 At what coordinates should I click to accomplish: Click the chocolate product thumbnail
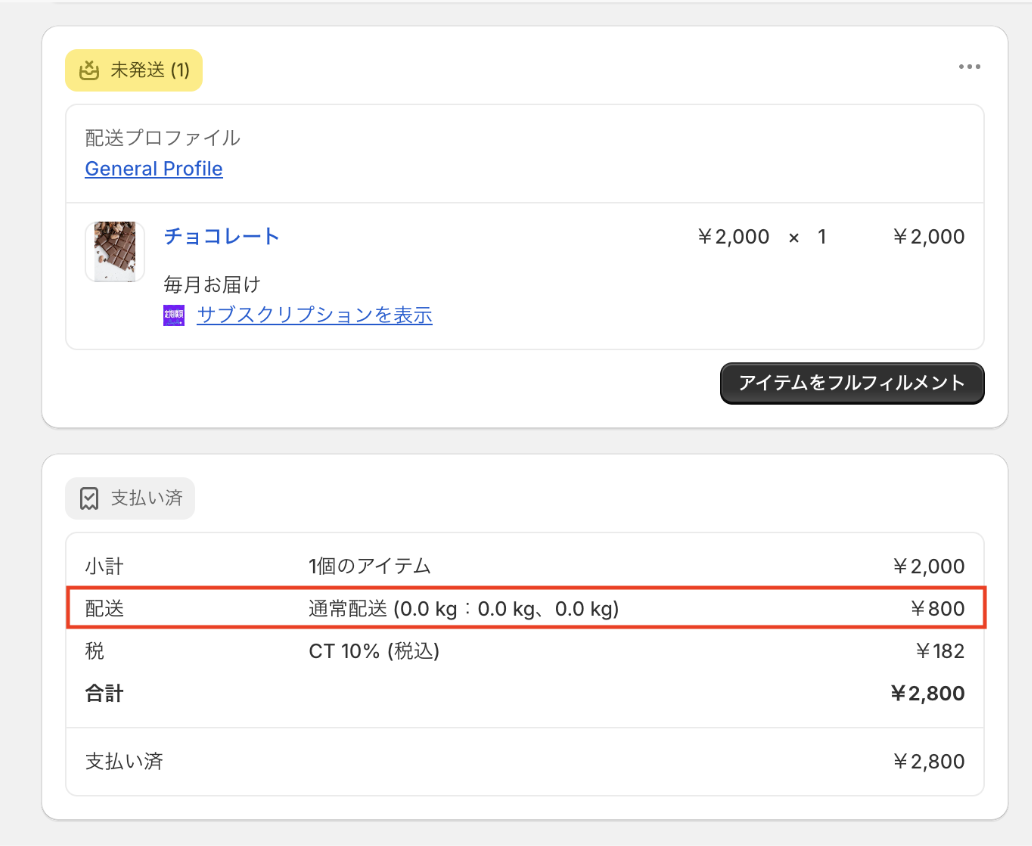(115, 251)
